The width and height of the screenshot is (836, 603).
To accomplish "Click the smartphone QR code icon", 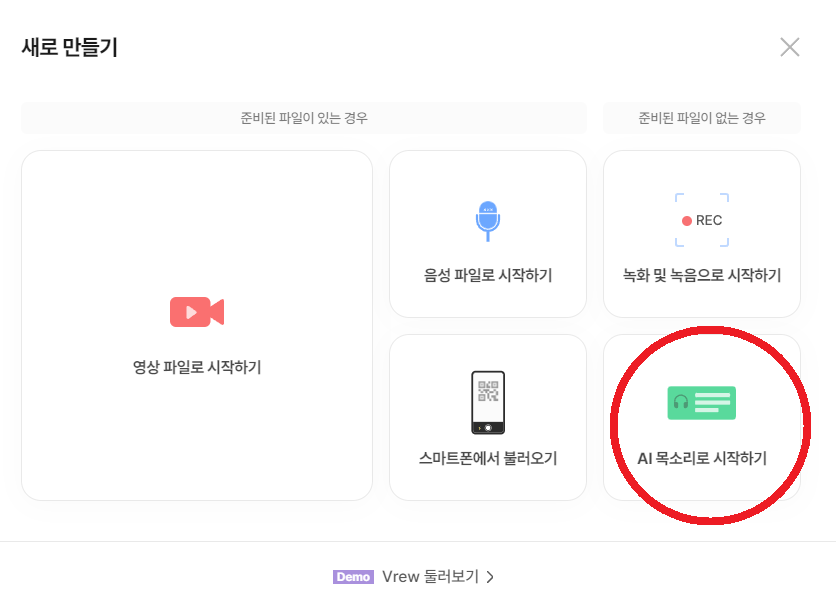I will pos(488,403).
